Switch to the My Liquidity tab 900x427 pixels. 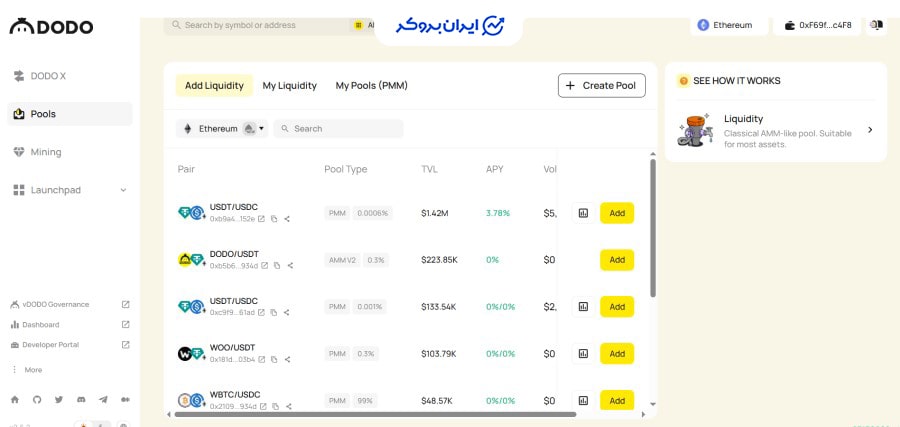(289, 86)
